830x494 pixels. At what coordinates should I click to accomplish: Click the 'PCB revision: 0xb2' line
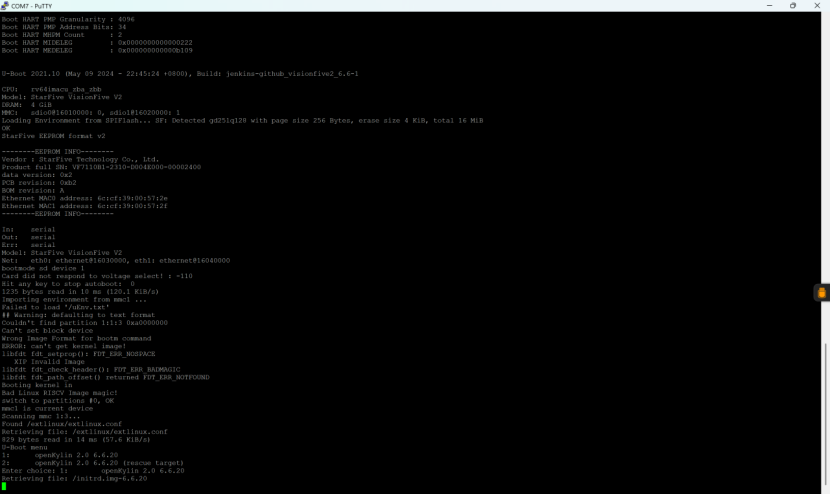(x=39, y=183)
